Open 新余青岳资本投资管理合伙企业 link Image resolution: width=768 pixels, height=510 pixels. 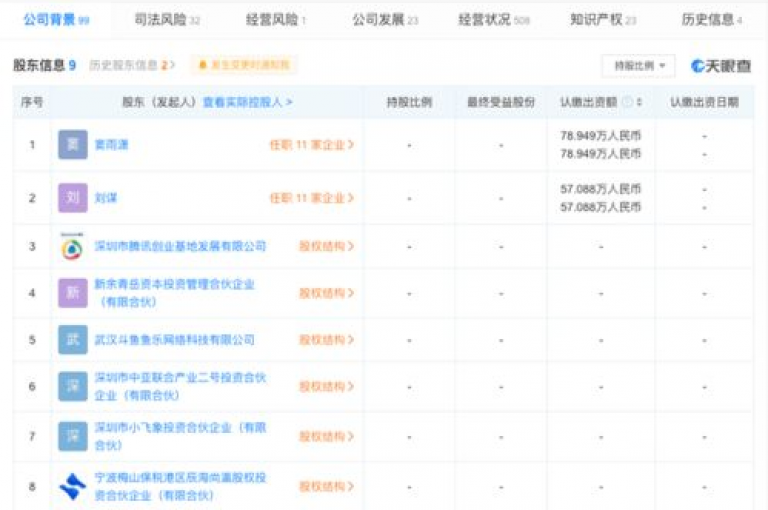(174, 293)
